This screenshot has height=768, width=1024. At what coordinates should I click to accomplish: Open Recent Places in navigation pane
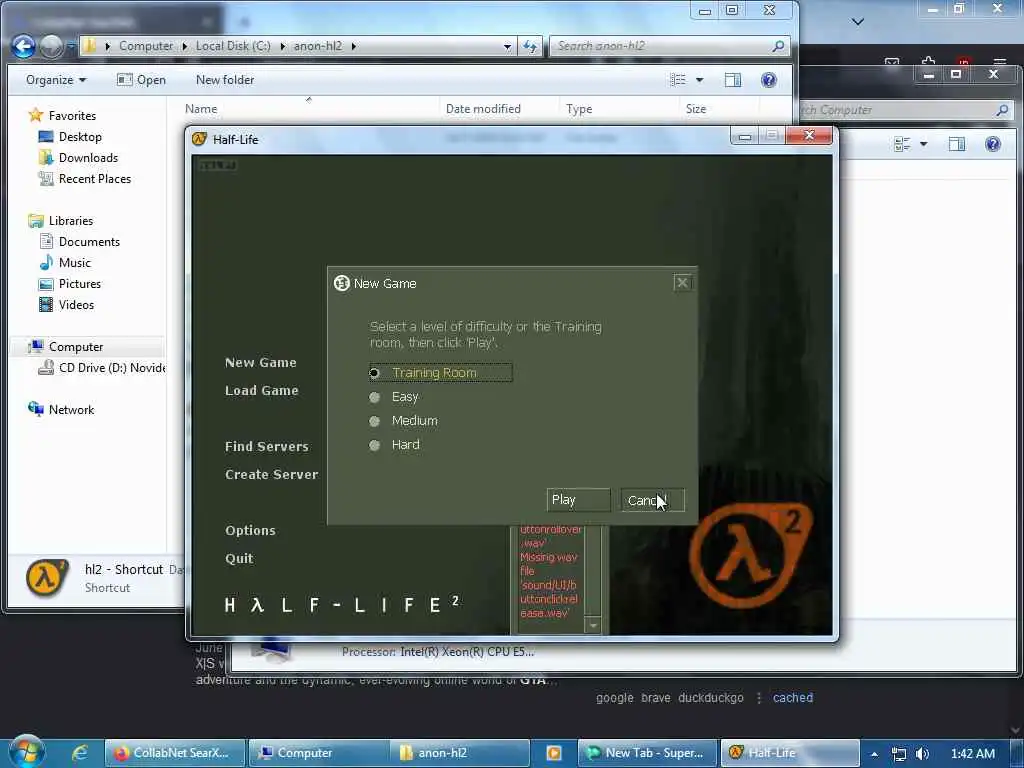pyautogui.click(x=85, y=178)
